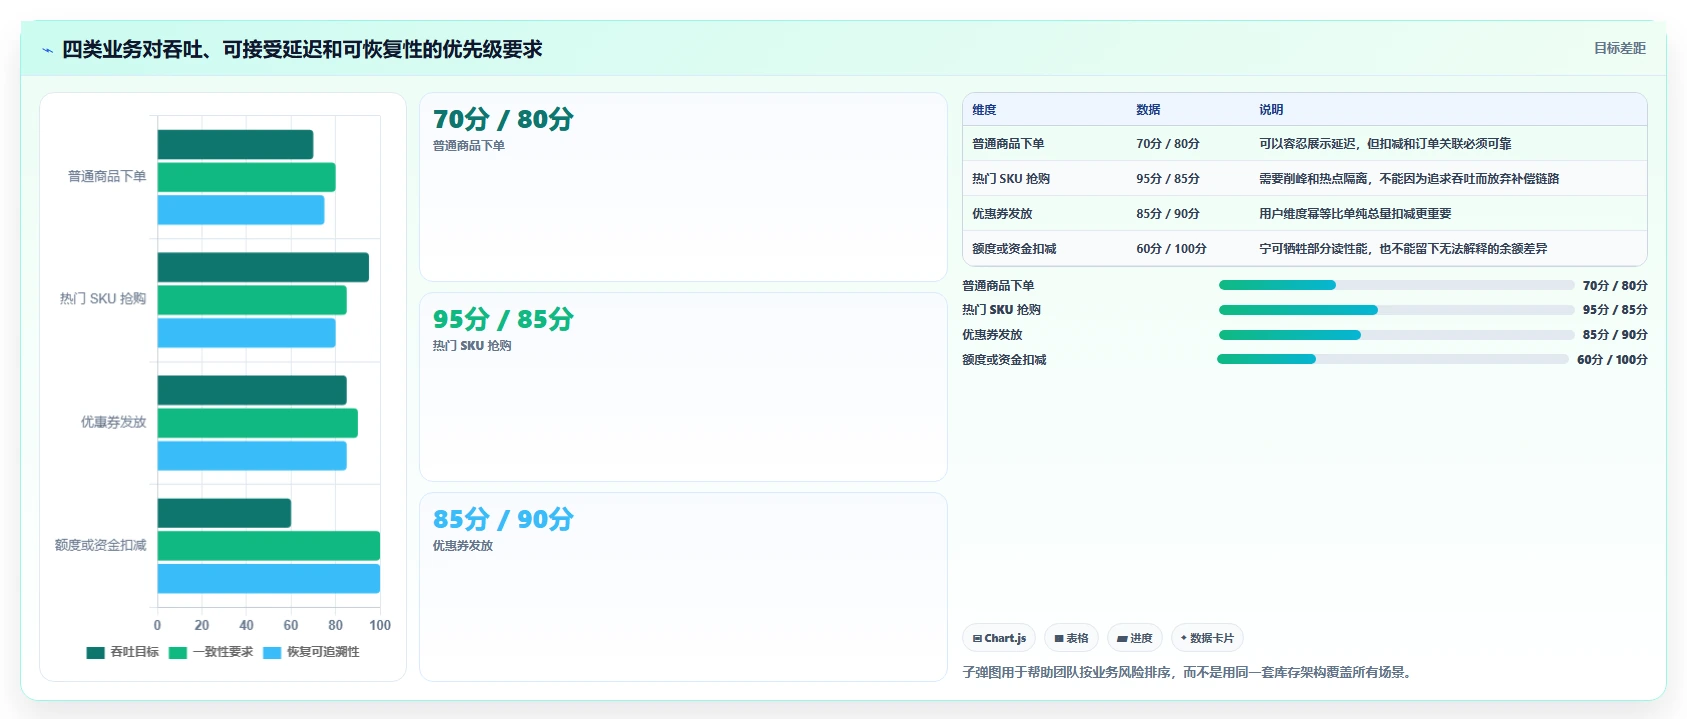Screen dimensions: 1687x719
Task: Select the 优惠券发放 cell in the table
Action: coord(1002,214)
